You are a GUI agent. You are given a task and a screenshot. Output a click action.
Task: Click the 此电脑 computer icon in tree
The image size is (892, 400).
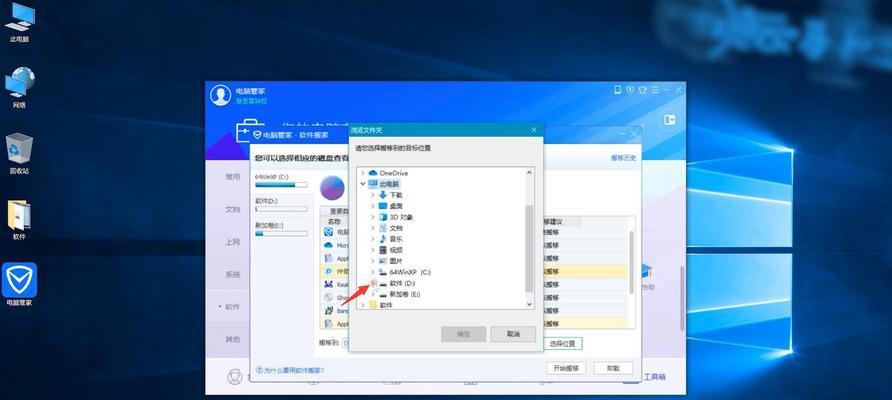[373, 184]
